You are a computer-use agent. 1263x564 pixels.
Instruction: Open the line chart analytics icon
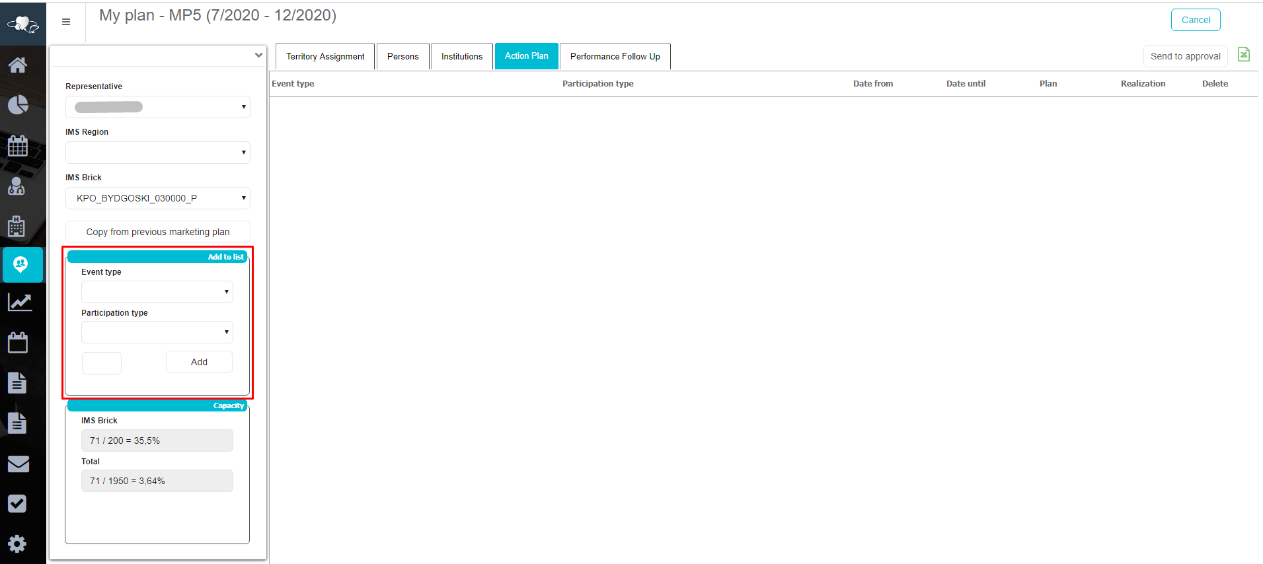coord(17,302)
